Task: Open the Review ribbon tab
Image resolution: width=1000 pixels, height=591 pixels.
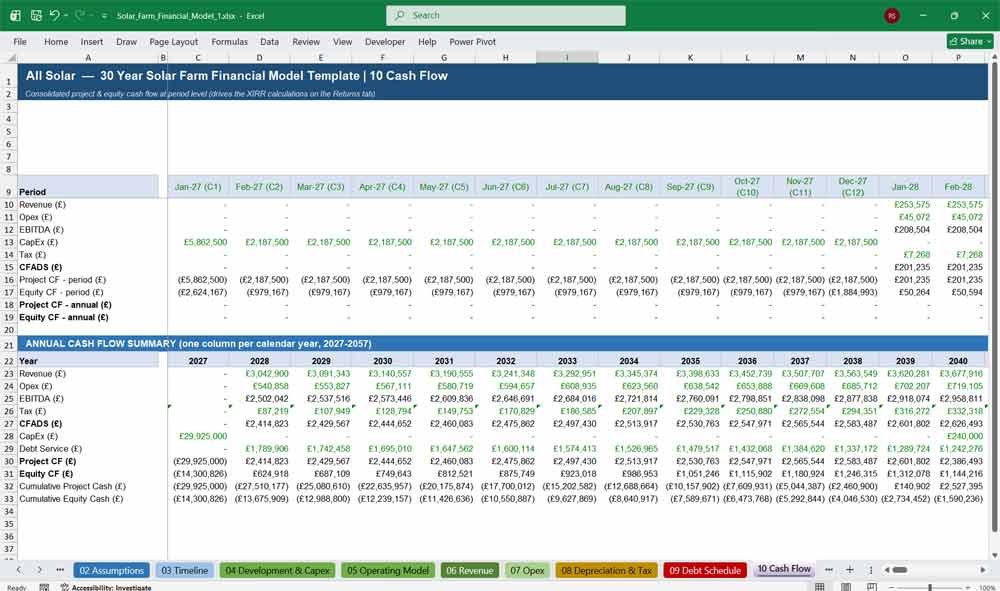Action: coord(305,41)
